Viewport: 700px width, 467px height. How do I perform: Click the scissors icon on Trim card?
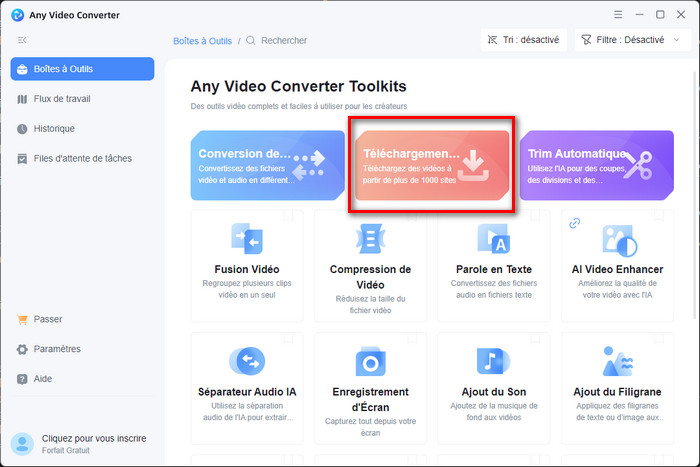click(x=638, y=165)
